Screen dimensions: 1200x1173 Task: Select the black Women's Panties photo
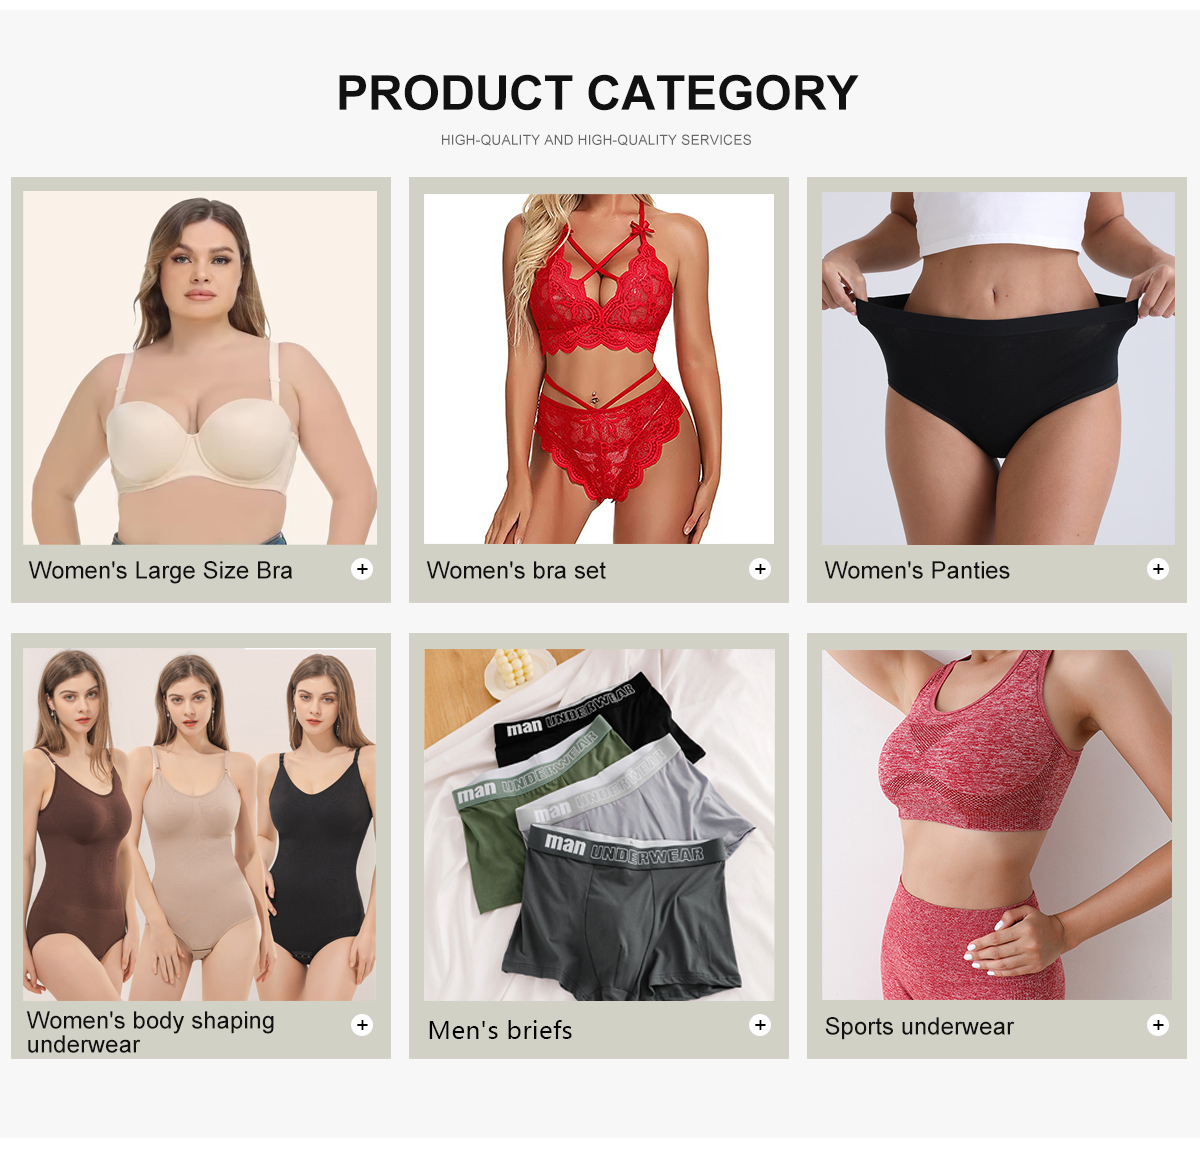(x=998, y=368)
